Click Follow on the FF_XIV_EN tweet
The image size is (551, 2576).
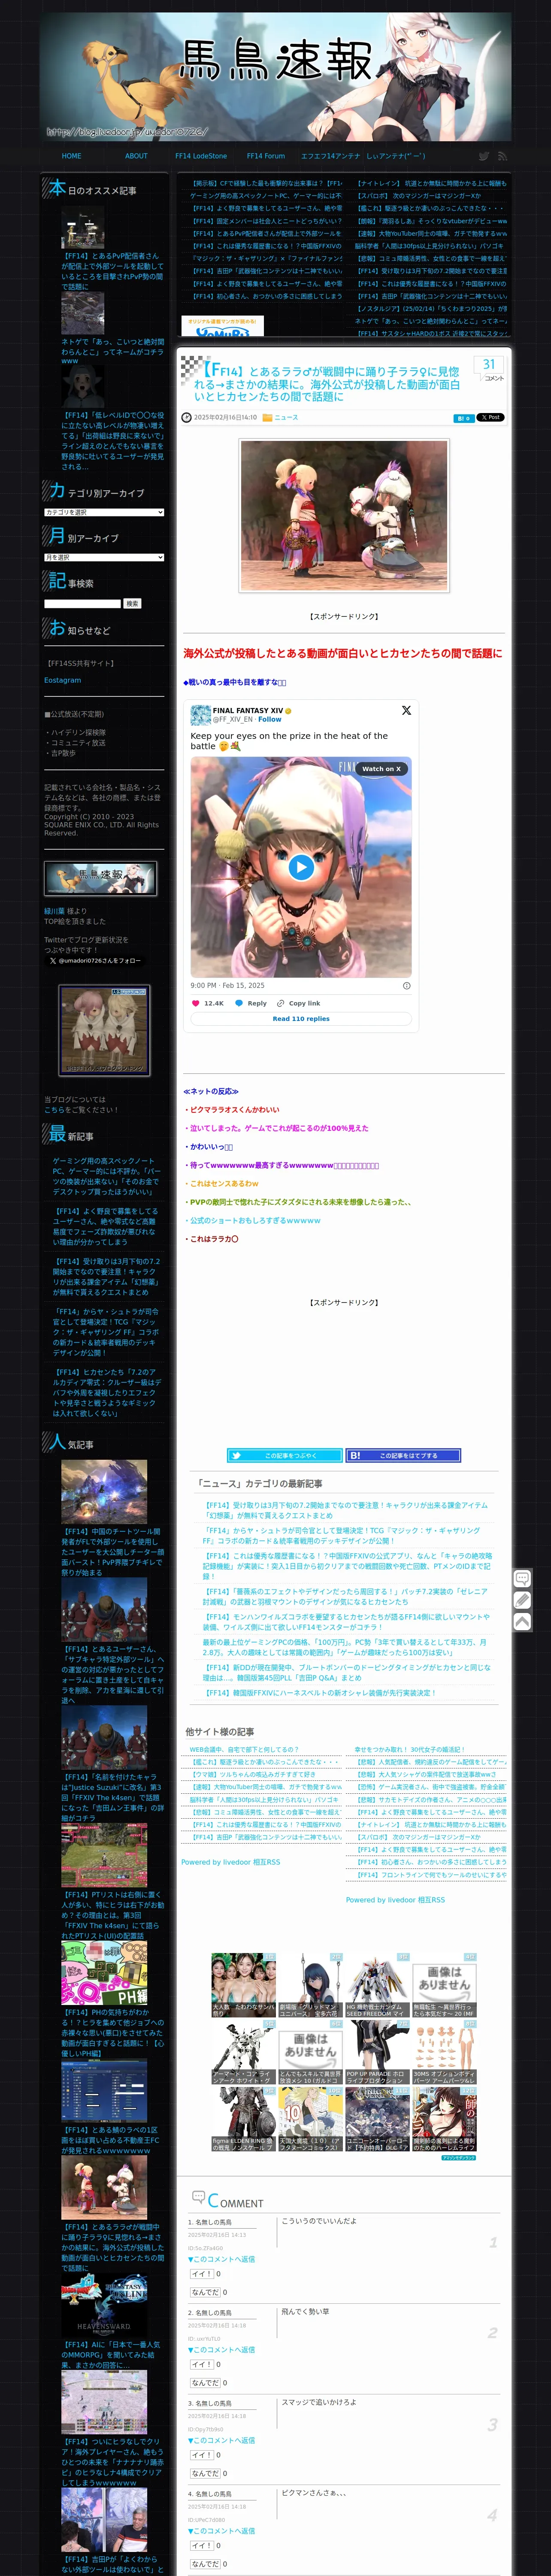click(270, 719)
